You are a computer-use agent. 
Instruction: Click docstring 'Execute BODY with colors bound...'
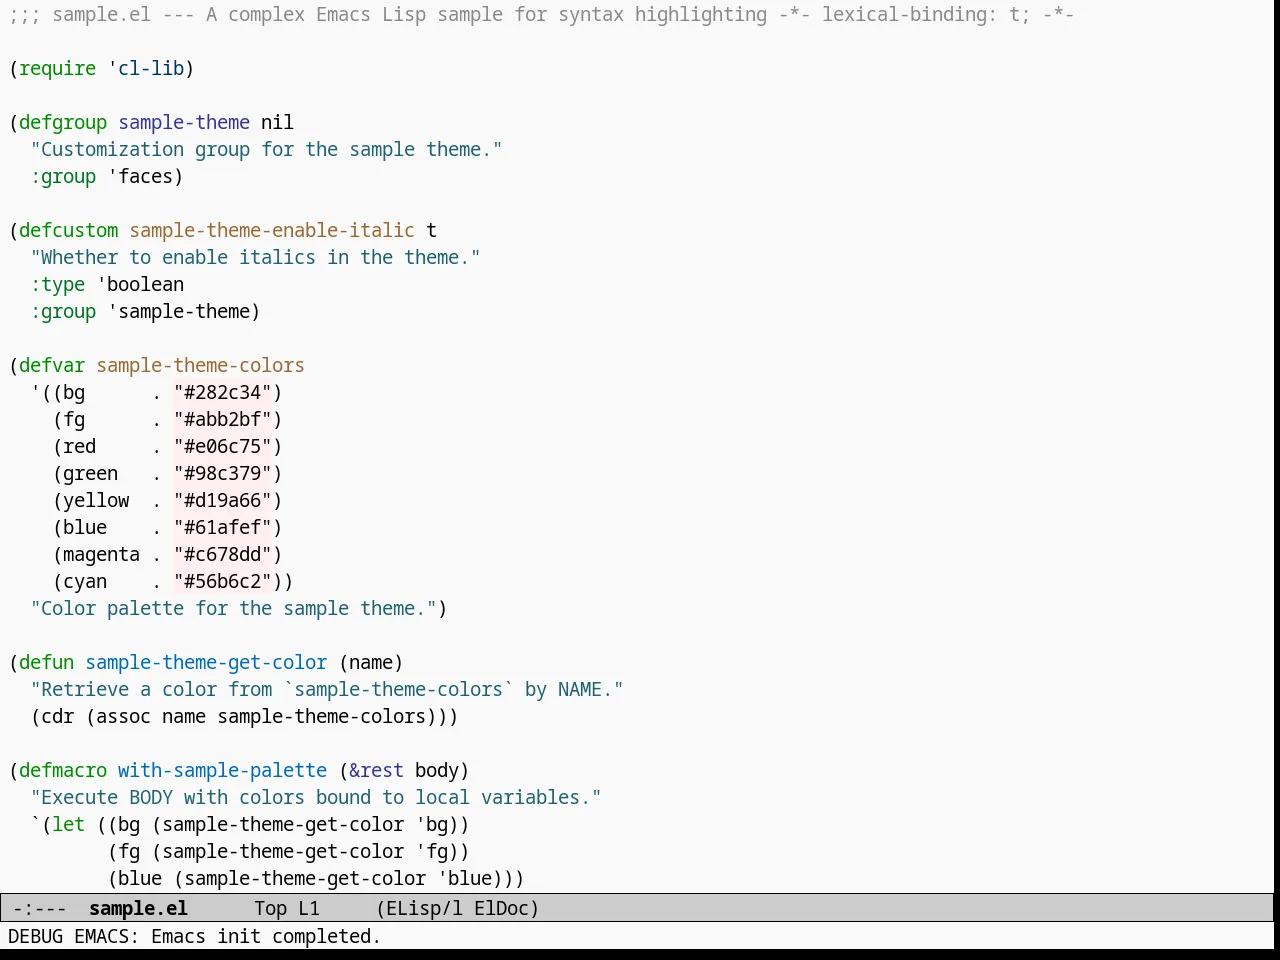click(x=316, y=797)
